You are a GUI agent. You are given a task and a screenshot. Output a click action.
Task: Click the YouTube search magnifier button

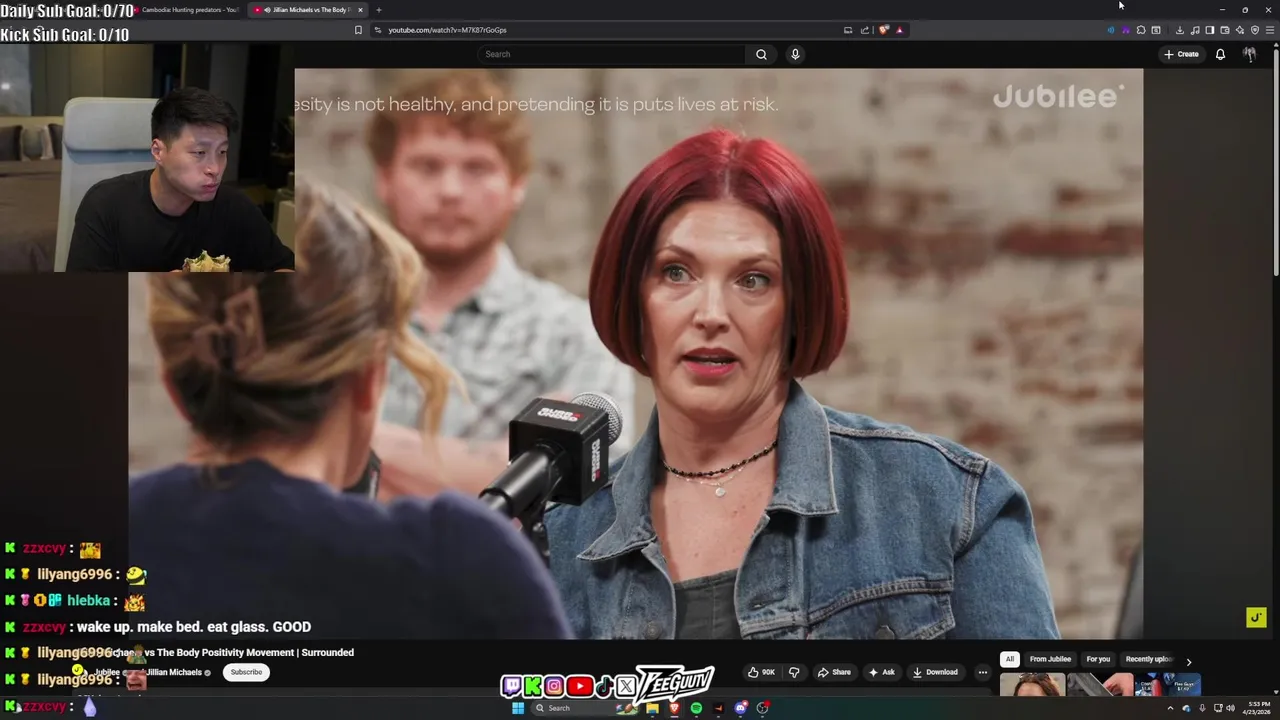click(x=761, y=54)
